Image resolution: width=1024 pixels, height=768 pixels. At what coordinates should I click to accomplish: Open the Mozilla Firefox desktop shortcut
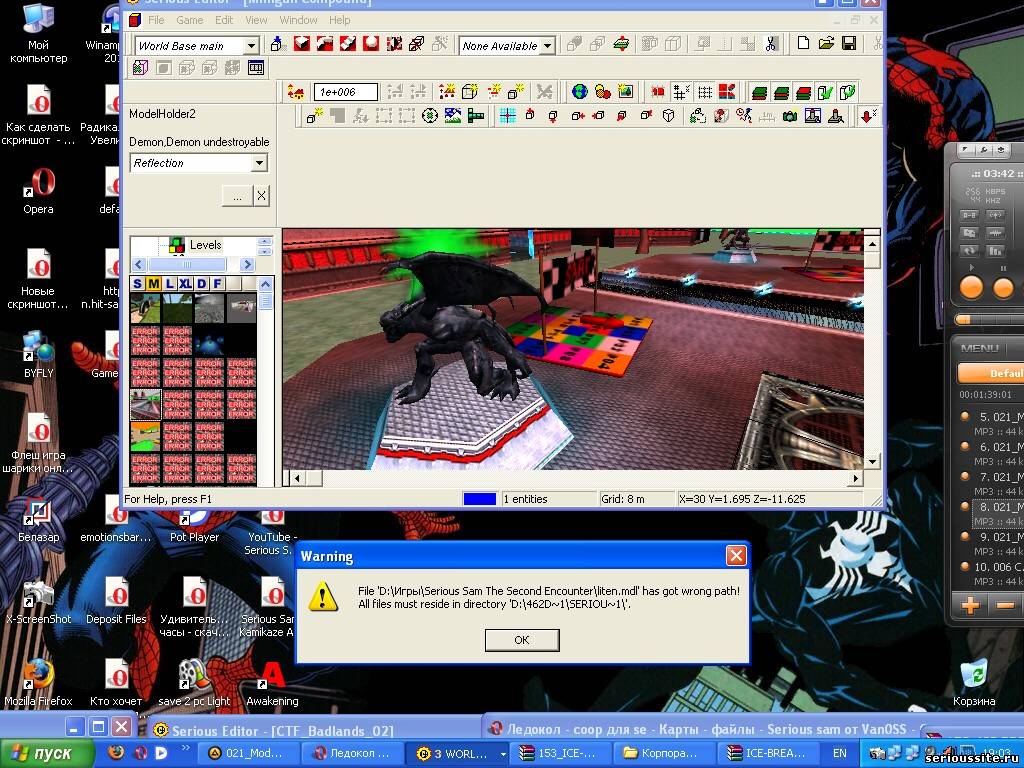[38, 682]
